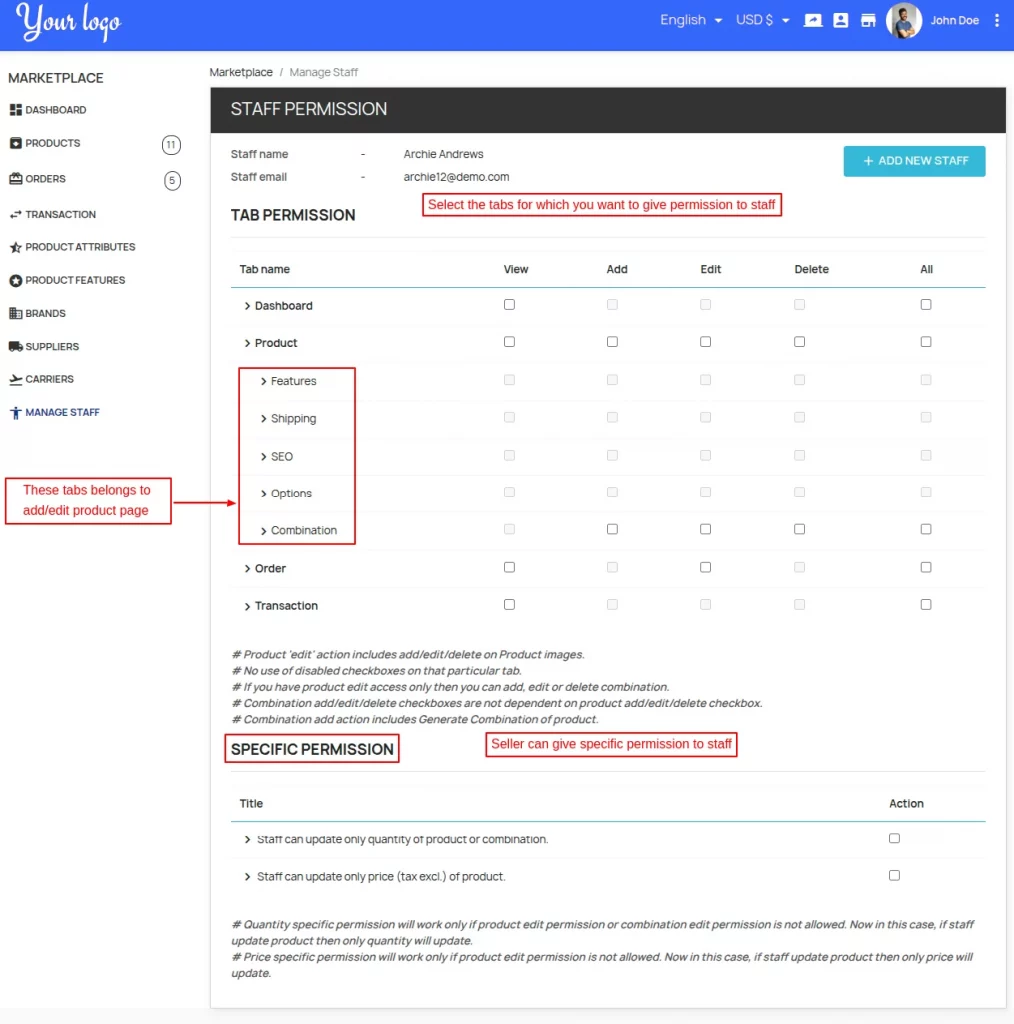The image size is (1014, 1024).
Task: Tick price-only update permission checkbox
Action: 895,875
